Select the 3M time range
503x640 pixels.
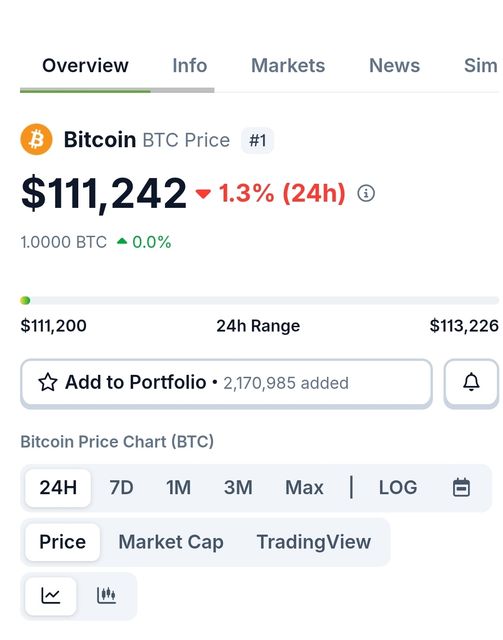click(x=238, y=487)
